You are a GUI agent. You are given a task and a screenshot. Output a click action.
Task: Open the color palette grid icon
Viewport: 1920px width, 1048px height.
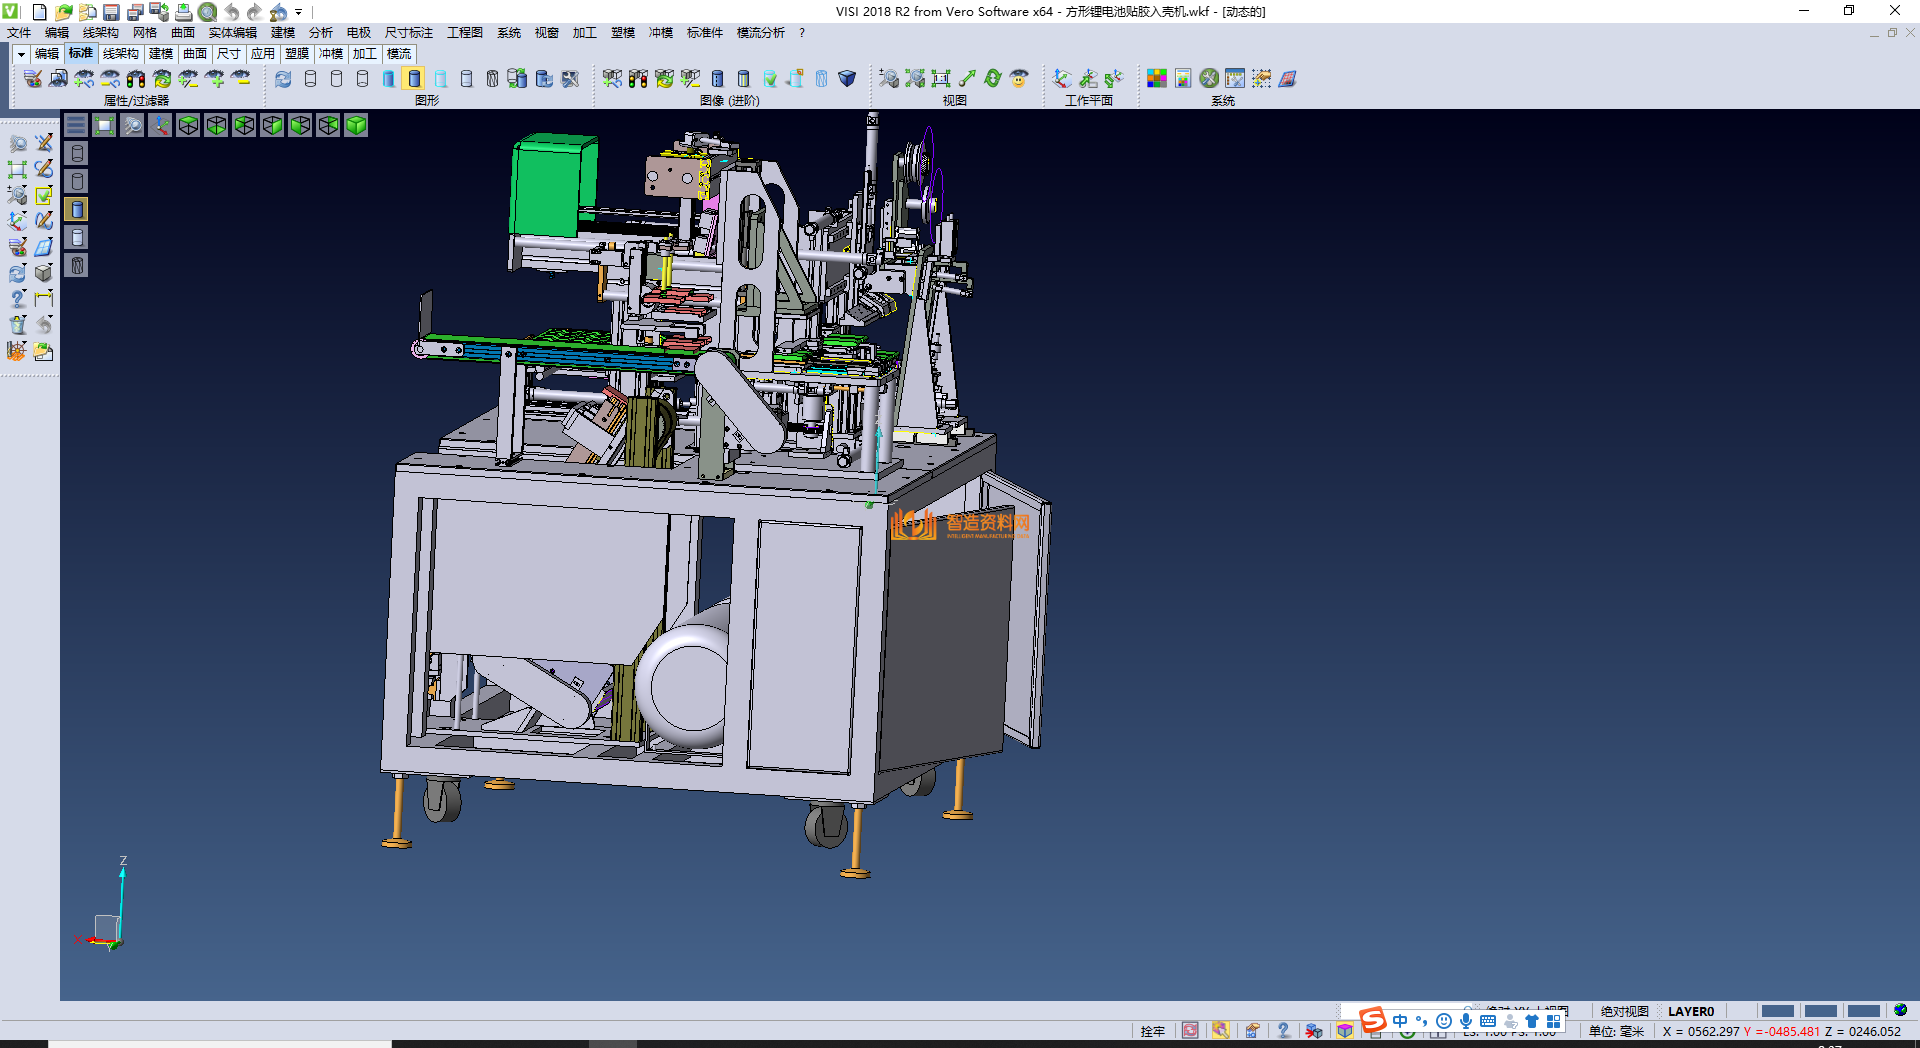point(1156,79)
